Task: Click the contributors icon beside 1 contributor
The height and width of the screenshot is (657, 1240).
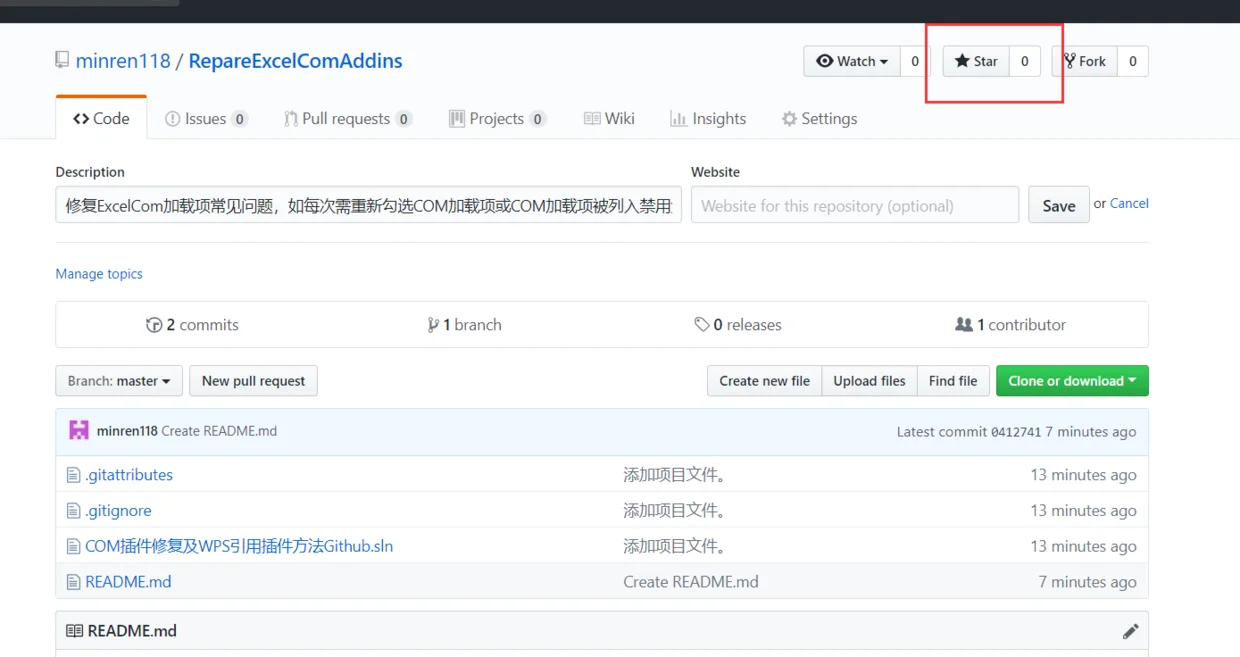Action: 964,325
